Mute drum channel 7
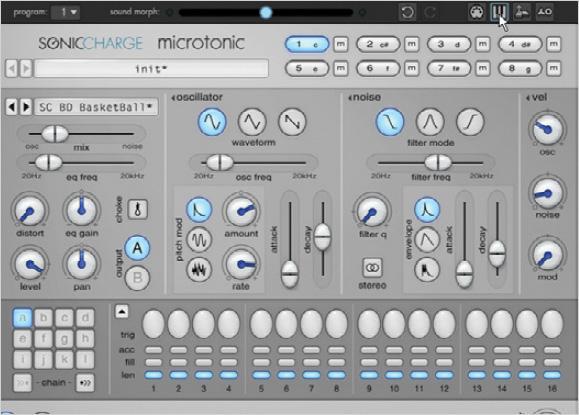The width and height of the screenshot is (579, 415). [482, 68]
